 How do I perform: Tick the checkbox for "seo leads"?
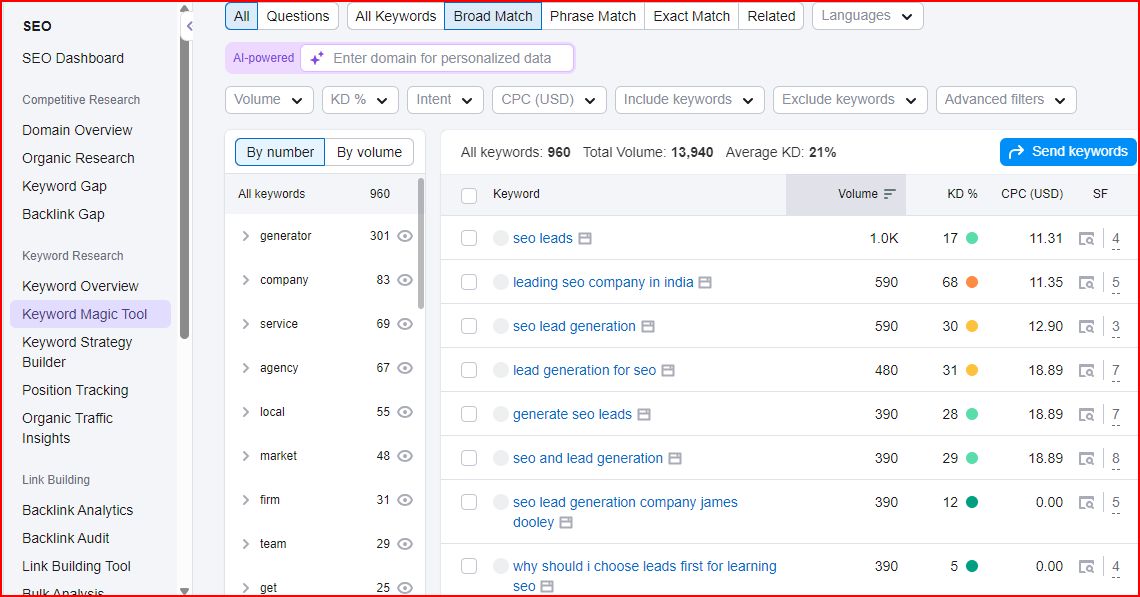click(469, 238)
